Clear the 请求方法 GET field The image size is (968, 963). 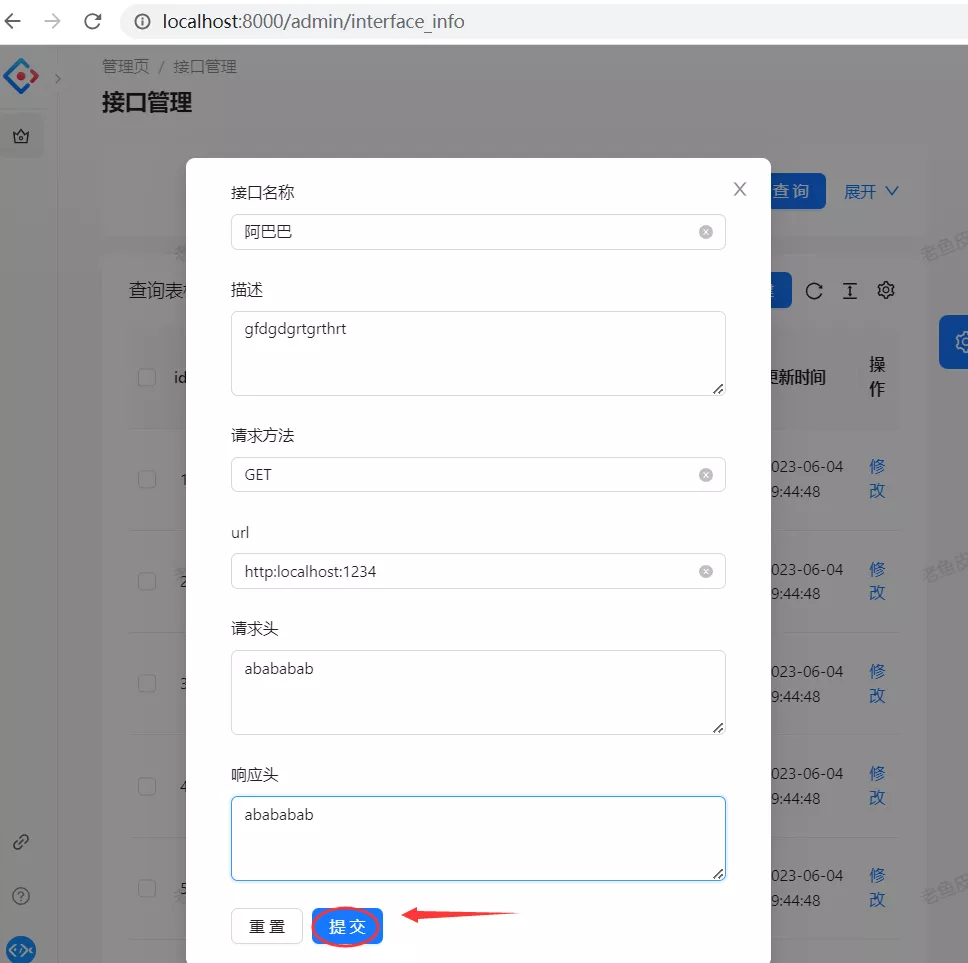click(x=706, y=475)
